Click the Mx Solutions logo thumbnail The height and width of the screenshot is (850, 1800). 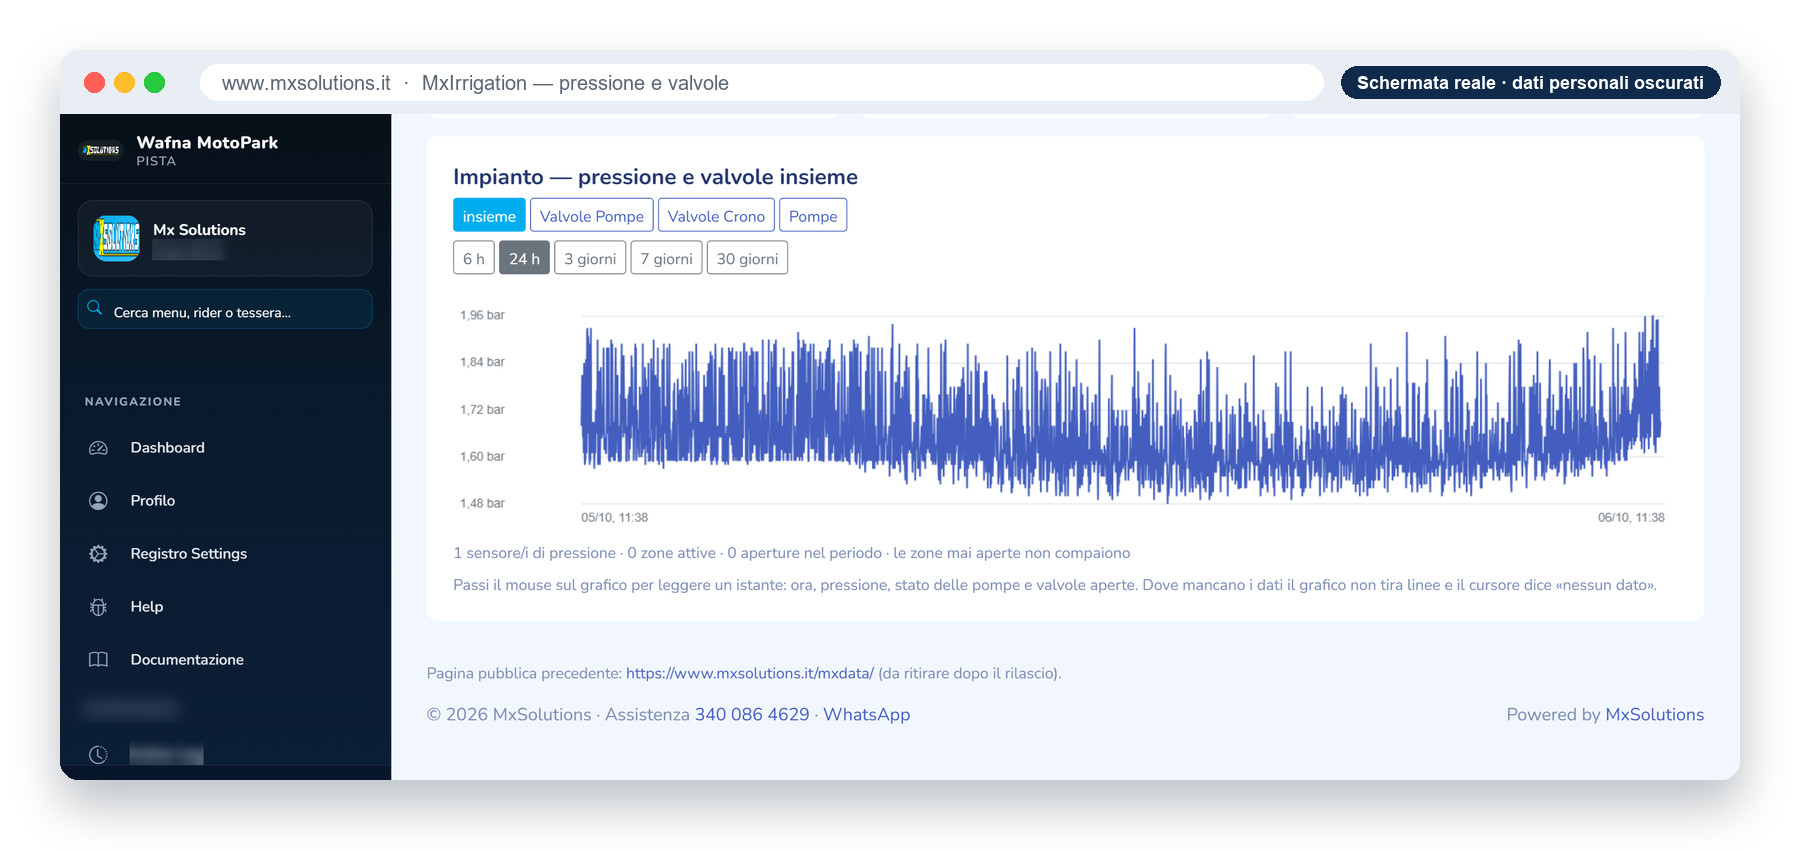pos(116,238)
